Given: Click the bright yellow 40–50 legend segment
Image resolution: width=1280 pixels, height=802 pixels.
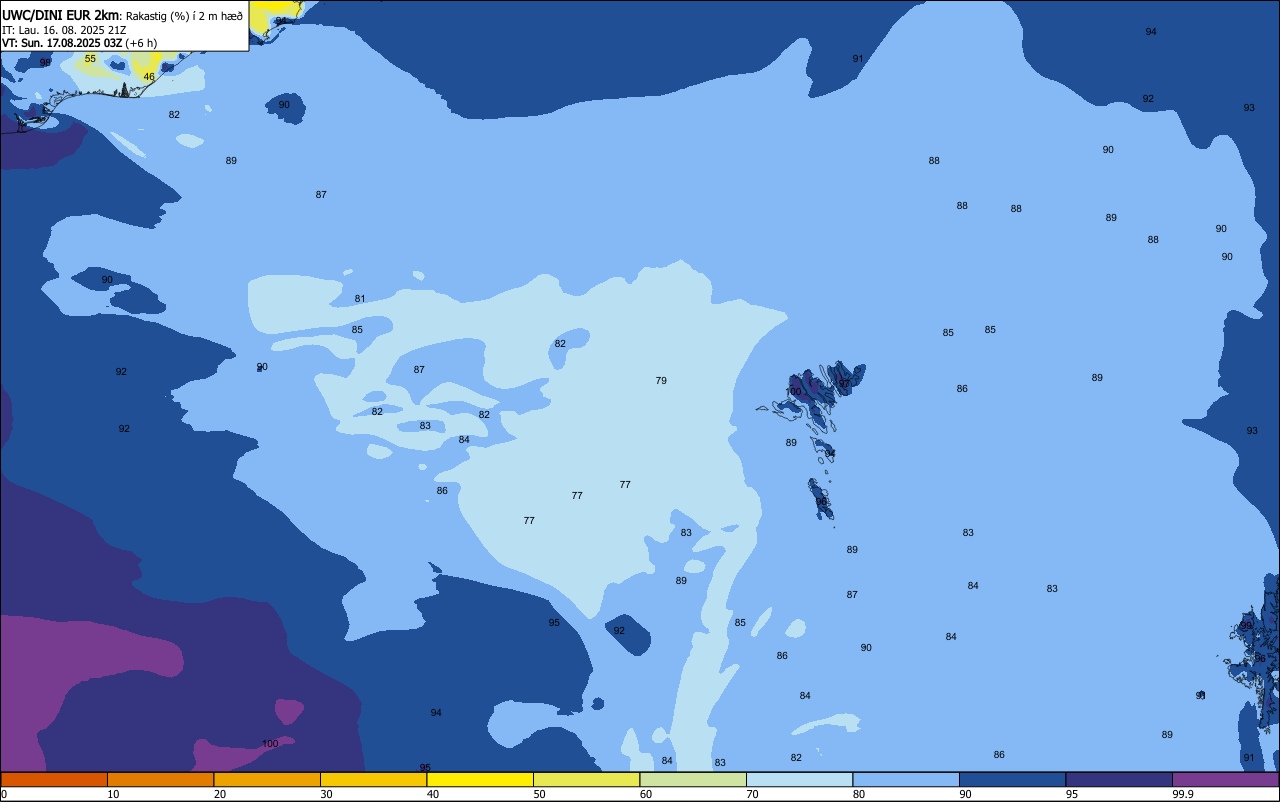Looking at the screenshot, I should point(480,779).
